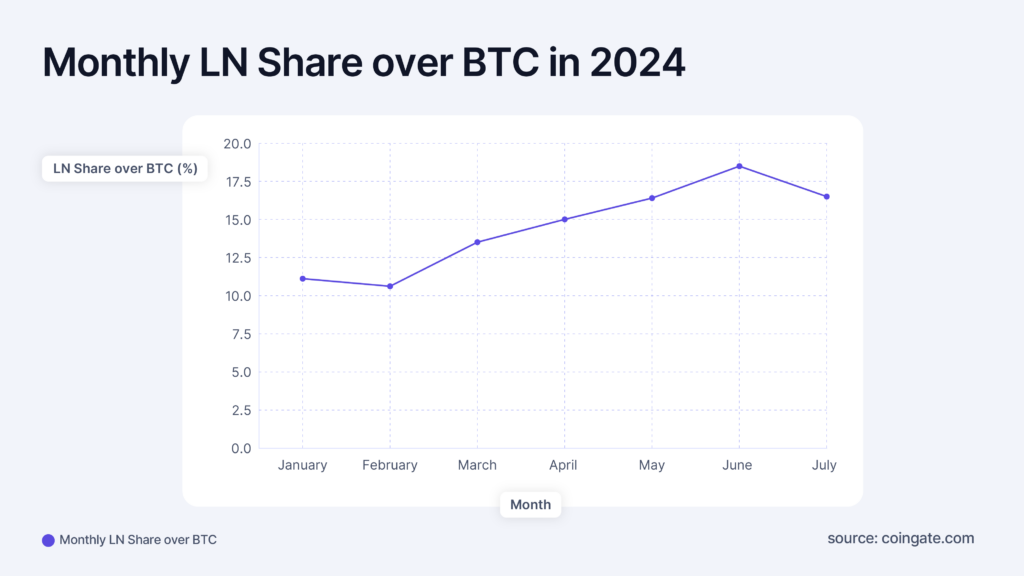
Task: Click the chart title heading
Action: click(x=364, y=63)
